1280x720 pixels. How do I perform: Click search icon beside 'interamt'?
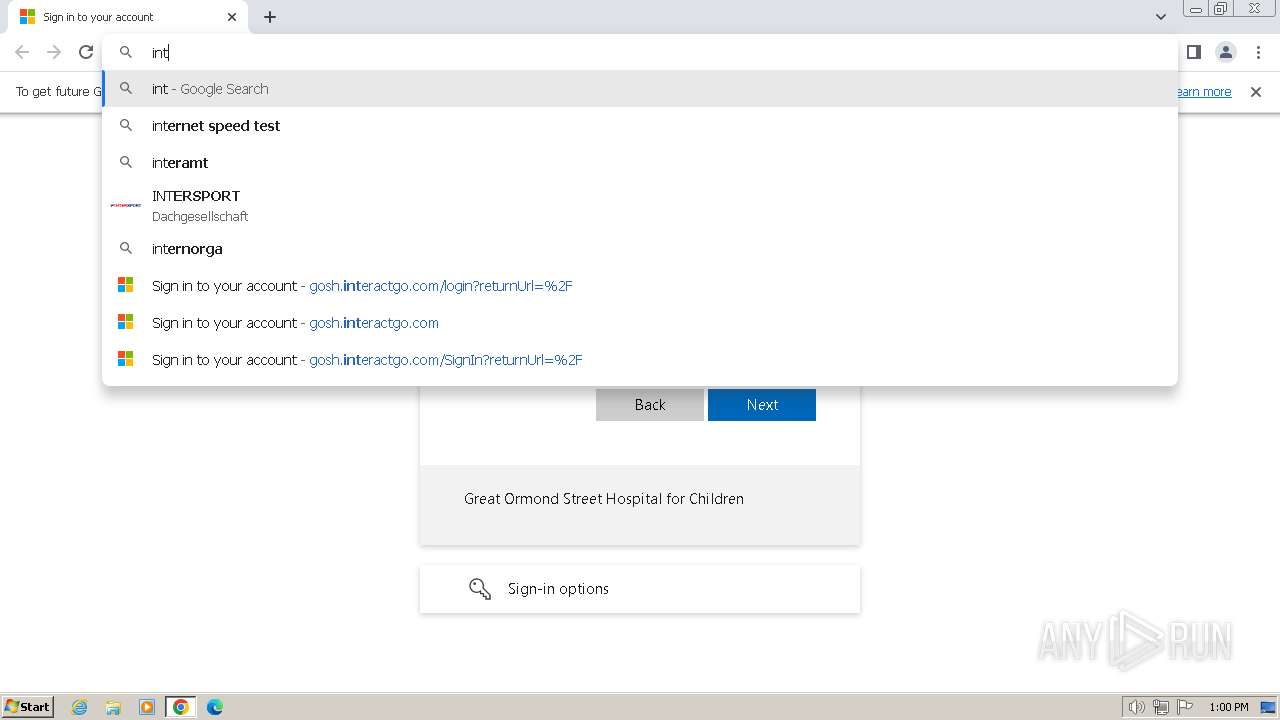(x=126, y=162)
